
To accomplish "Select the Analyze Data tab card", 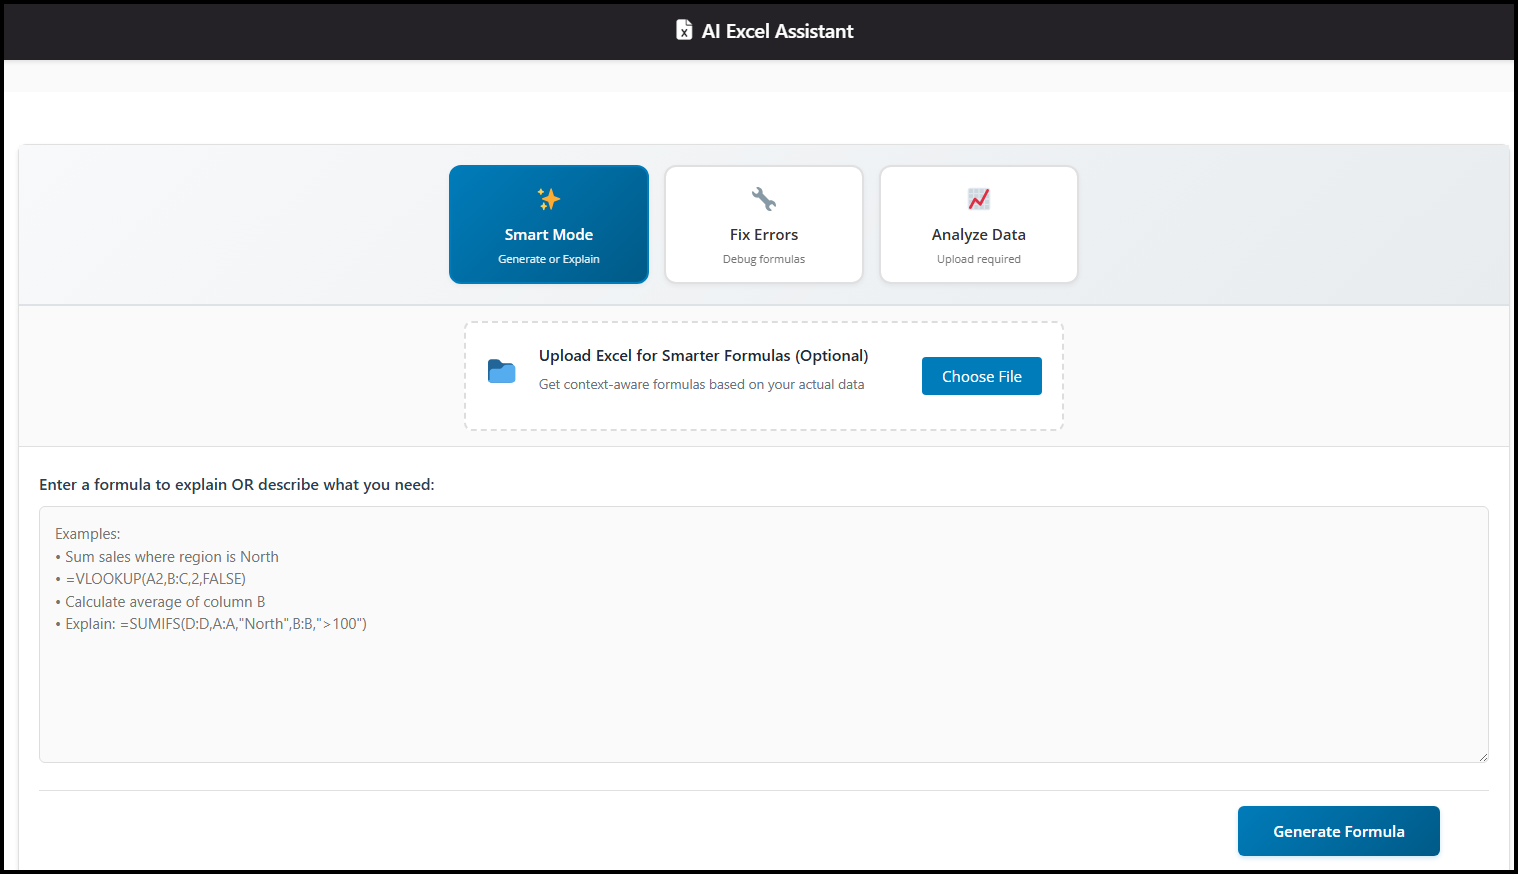I will point(978,224).
